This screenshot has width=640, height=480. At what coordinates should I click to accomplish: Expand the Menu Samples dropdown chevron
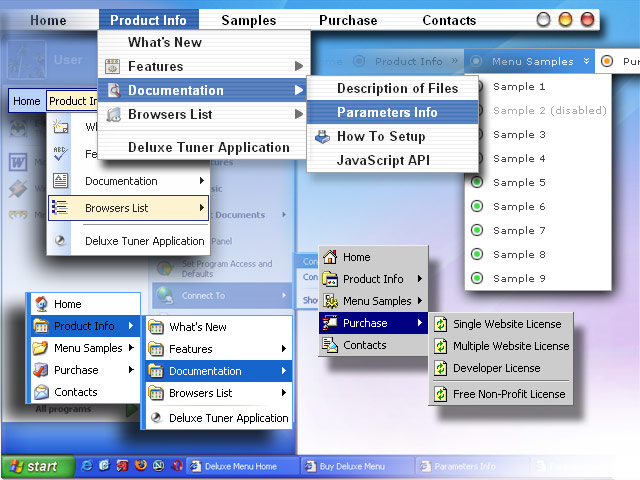click(586, 61)
